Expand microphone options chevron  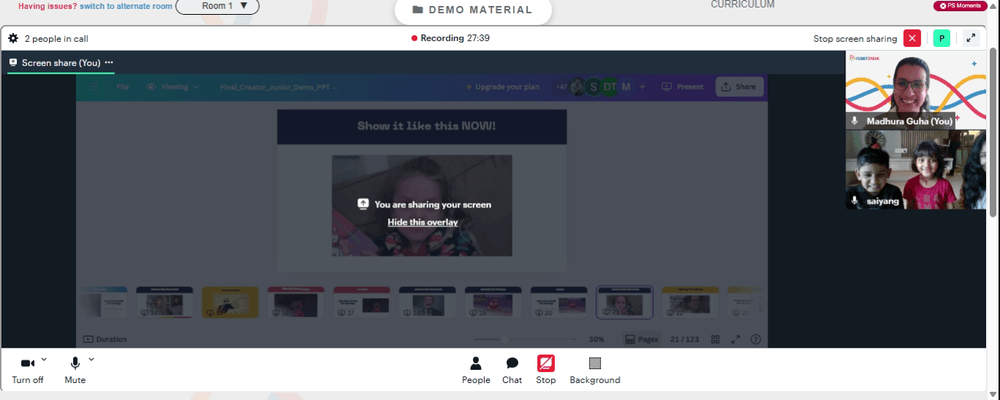pyautogui.click(x=91, y=360)
